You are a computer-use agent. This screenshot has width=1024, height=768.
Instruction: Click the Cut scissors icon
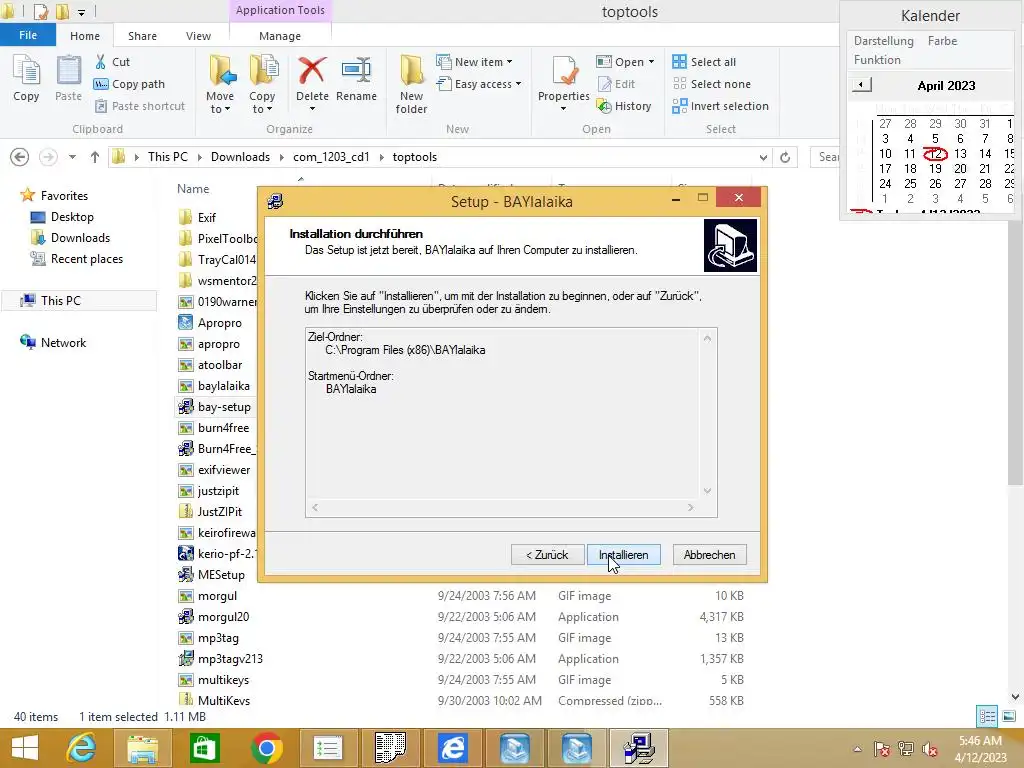[x=101, y=62]
